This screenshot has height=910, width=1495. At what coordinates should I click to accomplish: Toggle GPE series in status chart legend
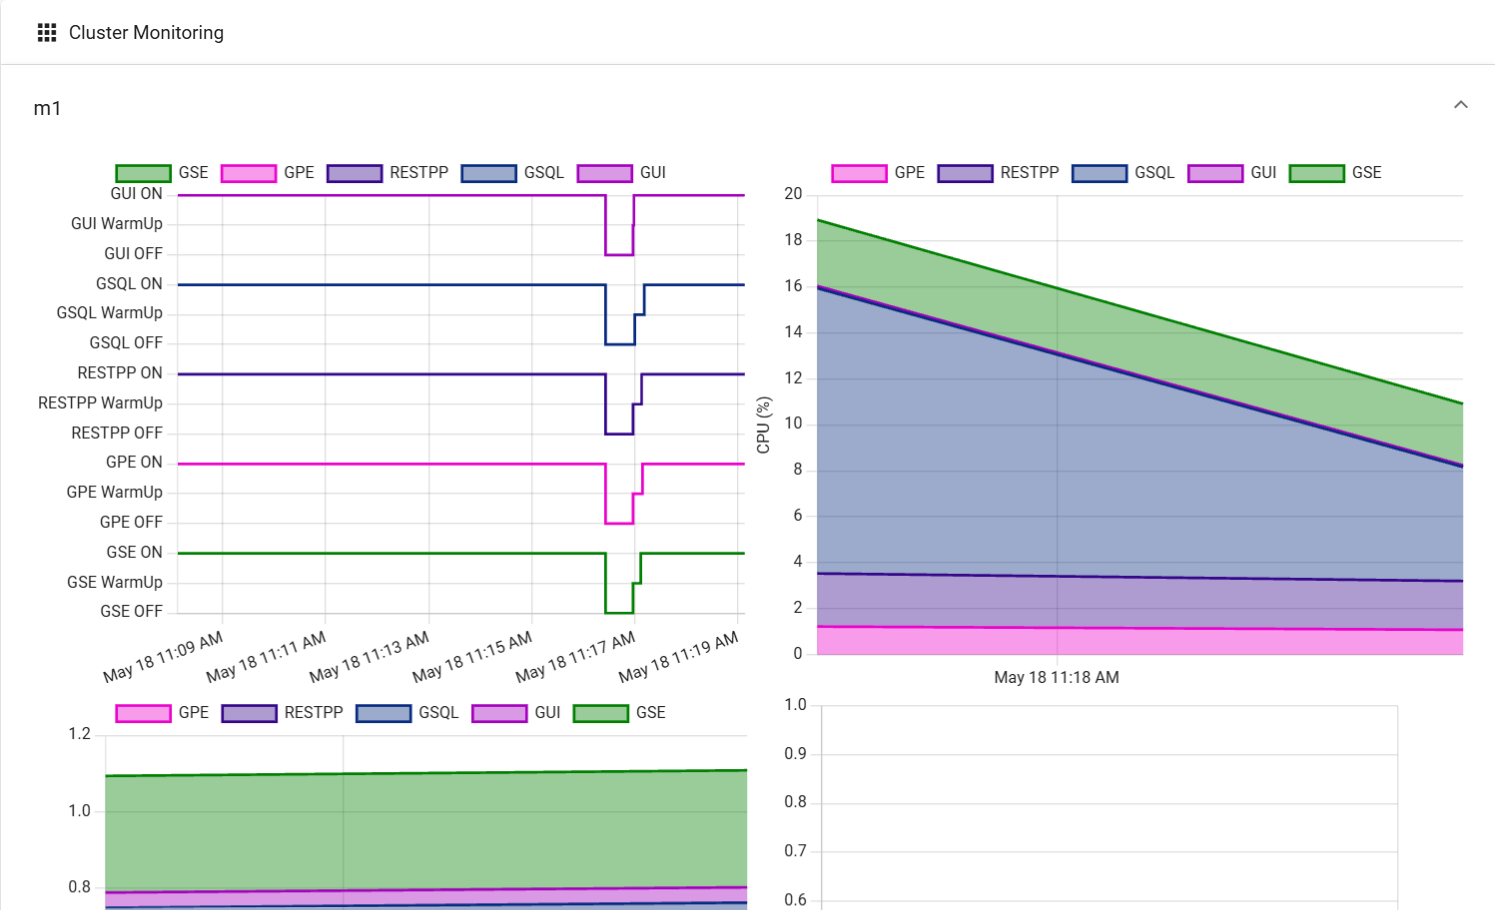(x=268, y=173)
